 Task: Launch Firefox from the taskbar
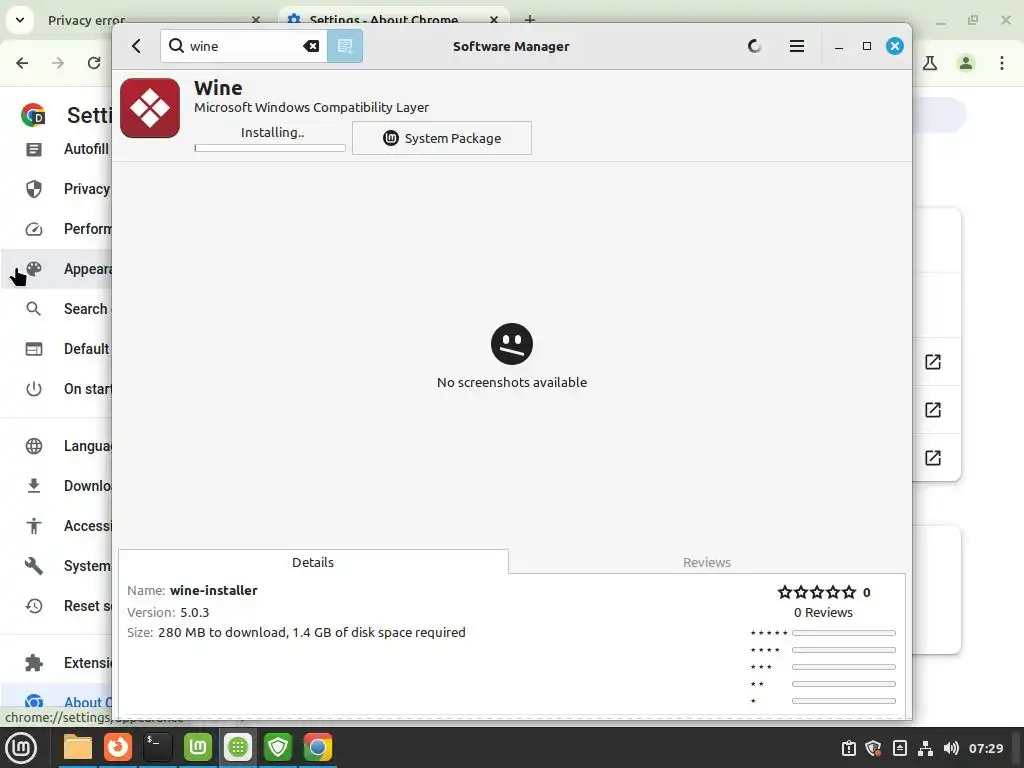[x=118, y=748]
